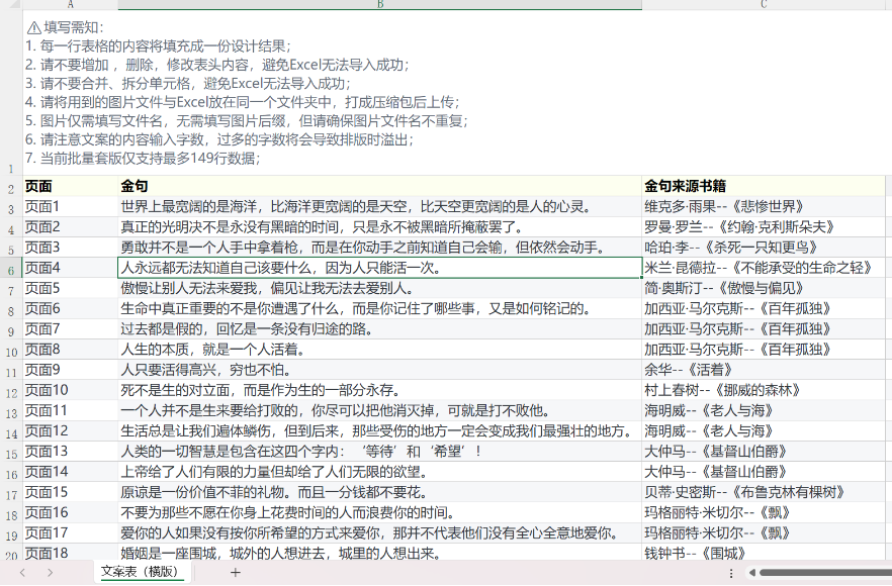Select source cell 米兰·昆德拉--《不能承受的生命之轻》
This screenshot has height=586, width=892.
[763, 268]
